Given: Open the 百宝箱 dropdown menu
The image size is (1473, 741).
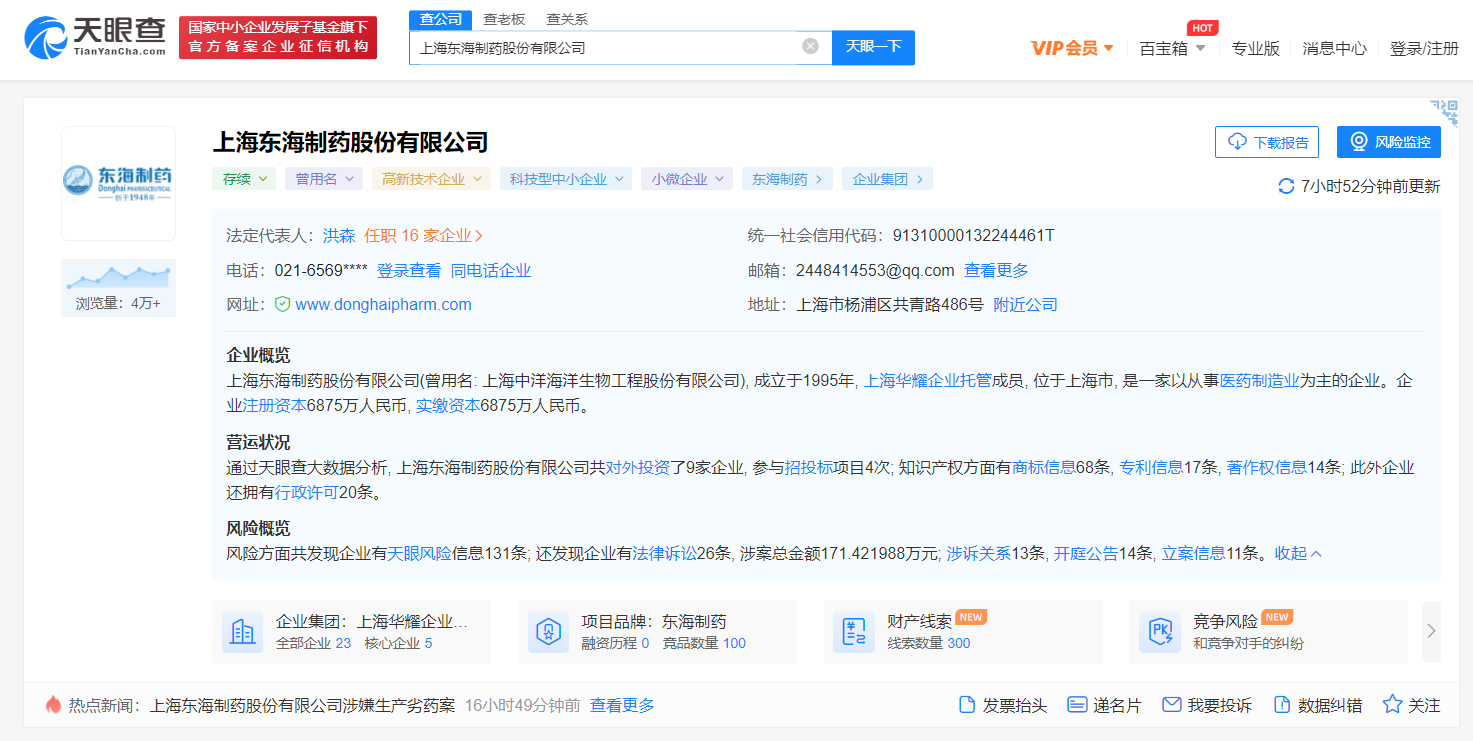Looking at the screenshot, I should coord(1172,48).
